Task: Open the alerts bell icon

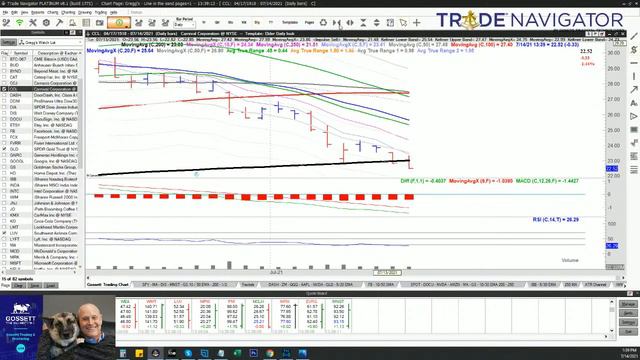Action: 73,23
